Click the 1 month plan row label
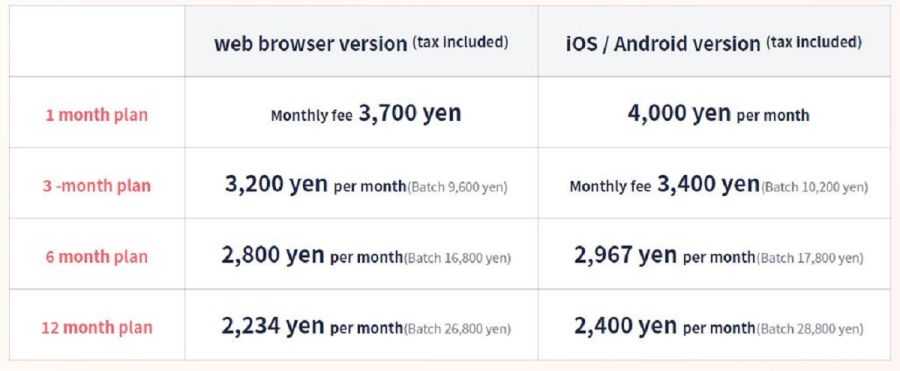 tap(97, 115)
